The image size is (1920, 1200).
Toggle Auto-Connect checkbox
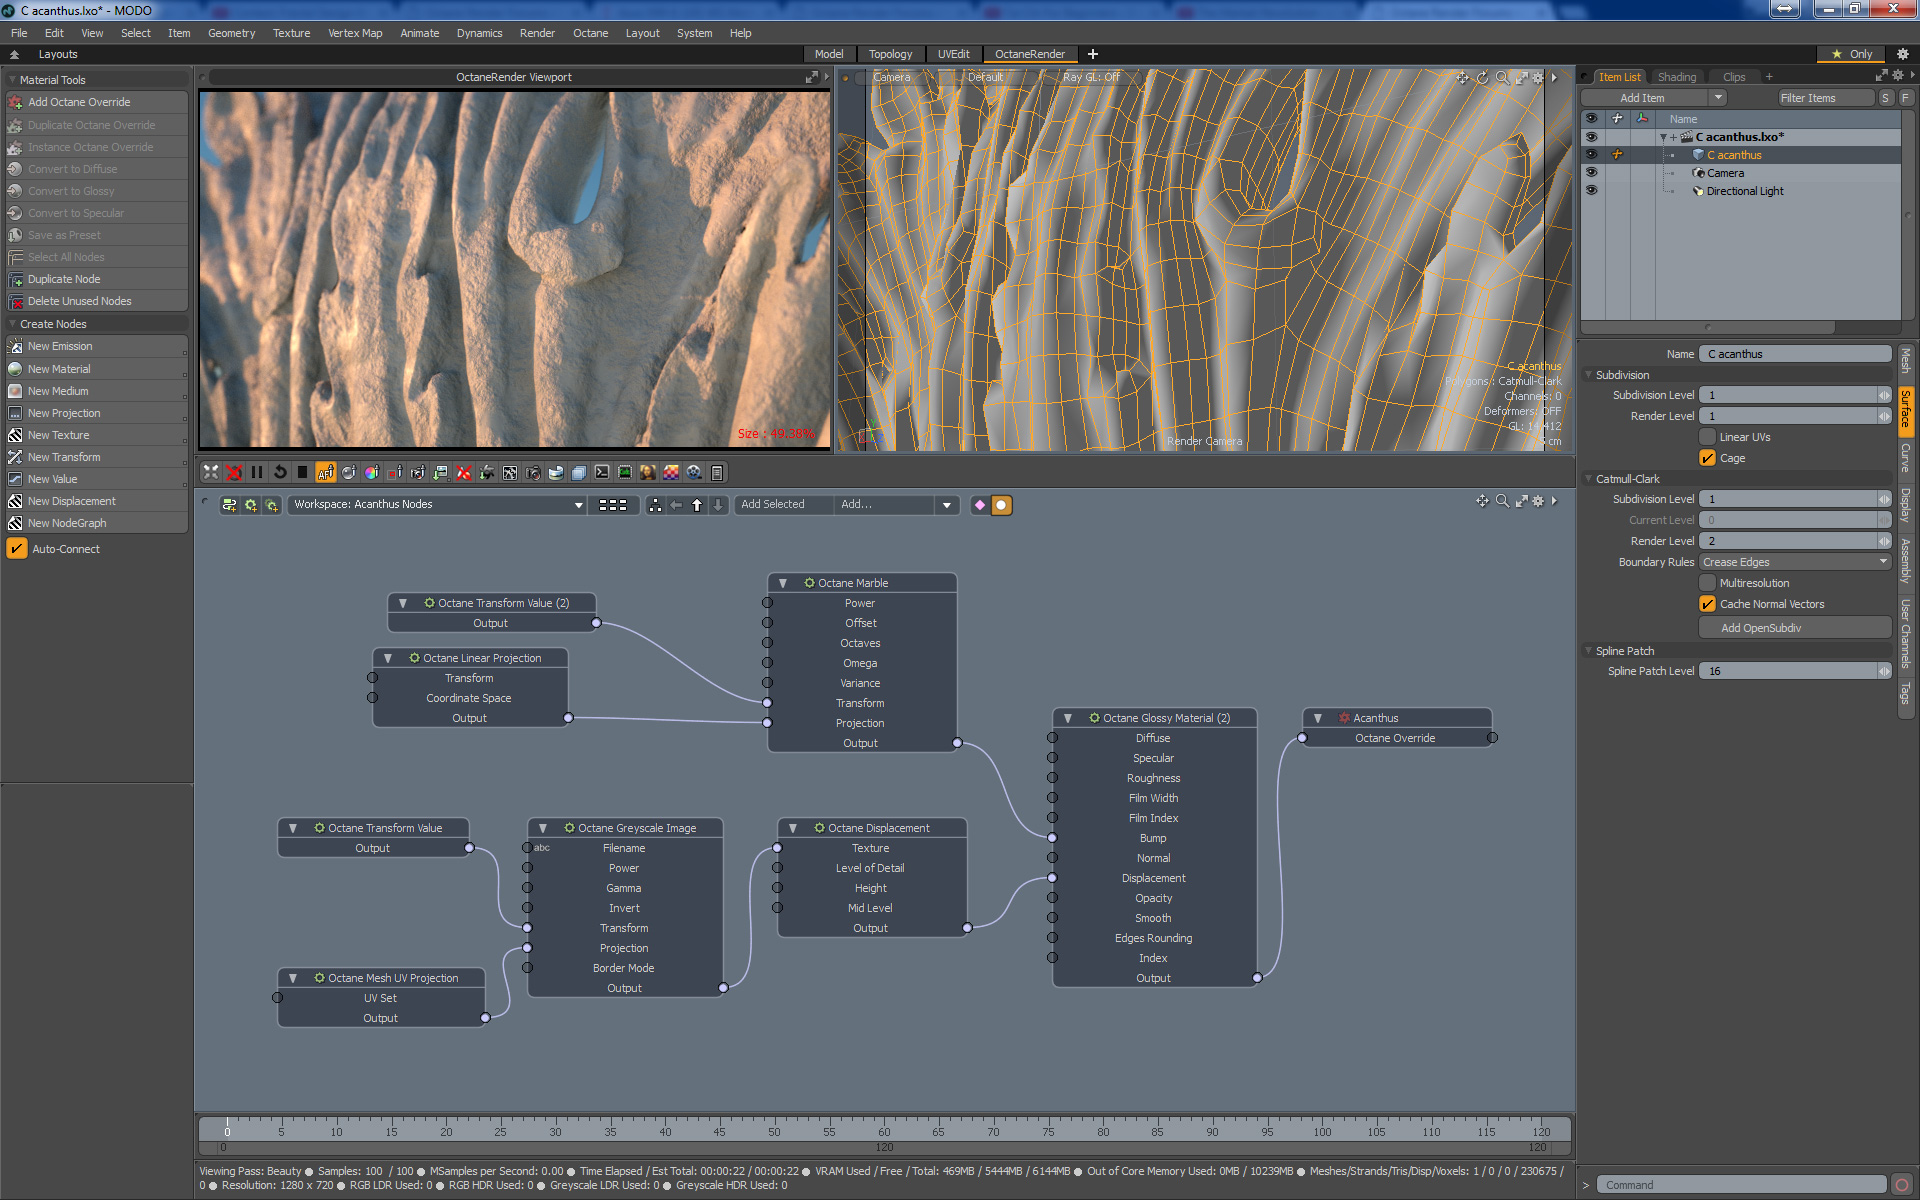point(17,549)
